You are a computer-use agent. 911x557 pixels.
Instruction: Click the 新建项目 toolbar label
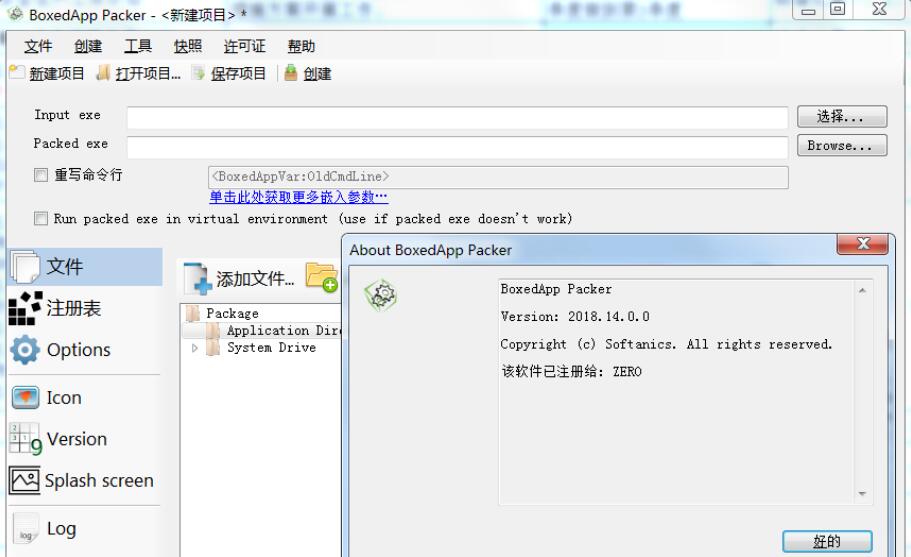[x=57, y=74]
